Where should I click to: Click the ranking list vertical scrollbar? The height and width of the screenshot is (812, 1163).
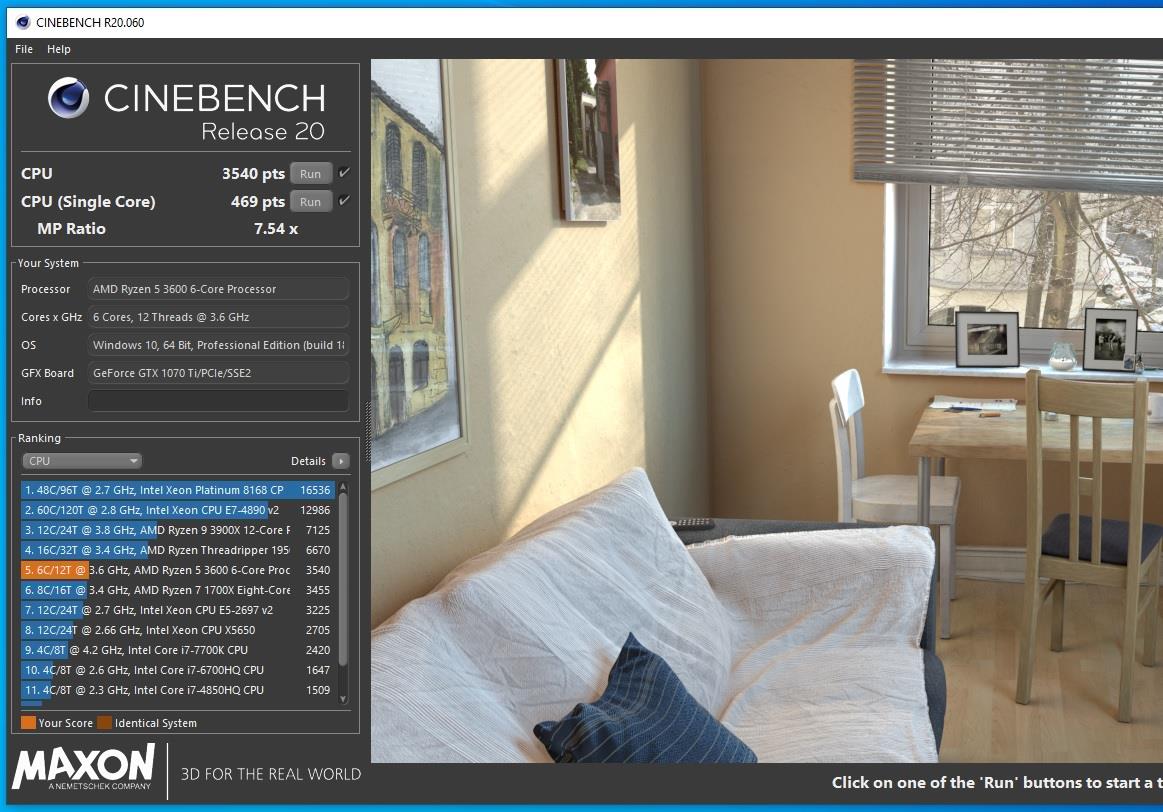pyautogui.click(x=344, y=580)
